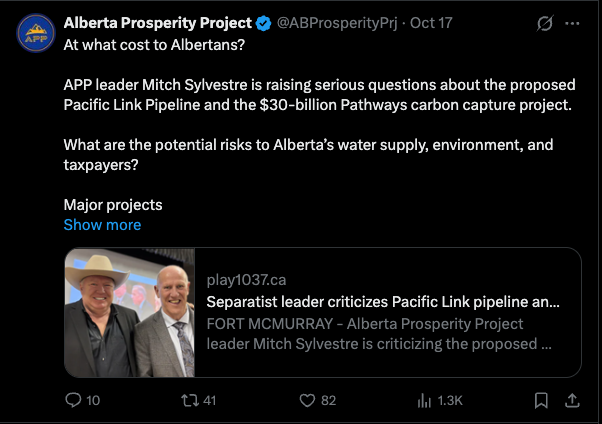This screenshot has width=602, height=424.
Task: Click the 41 reposts count
Action: (210, 401)
